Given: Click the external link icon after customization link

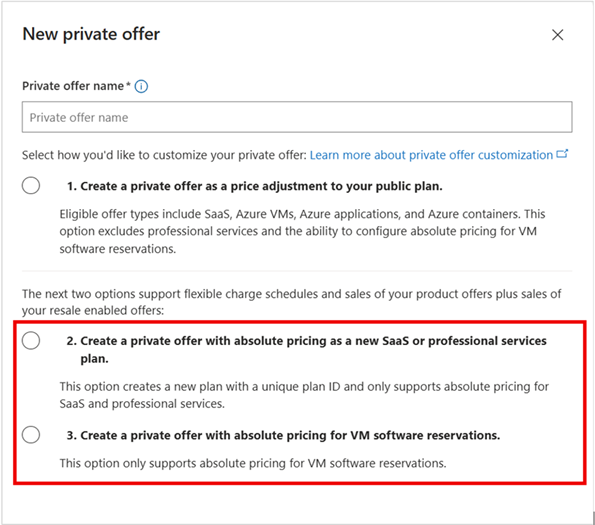Looking at the screenshot, I should 562,154.
